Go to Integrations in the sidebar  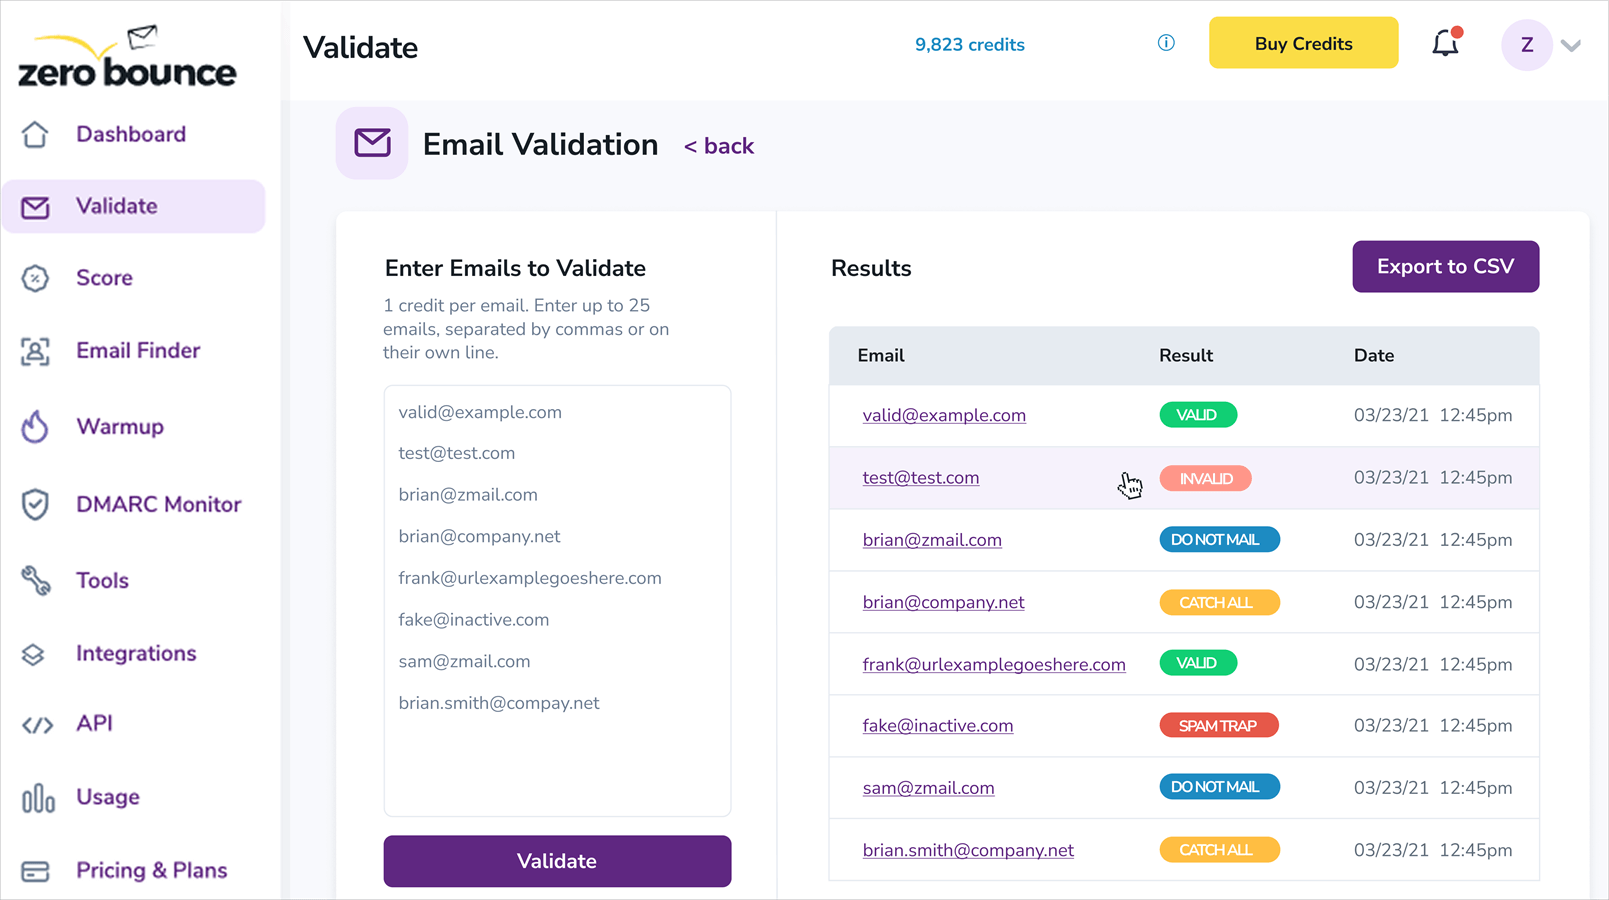136,653
